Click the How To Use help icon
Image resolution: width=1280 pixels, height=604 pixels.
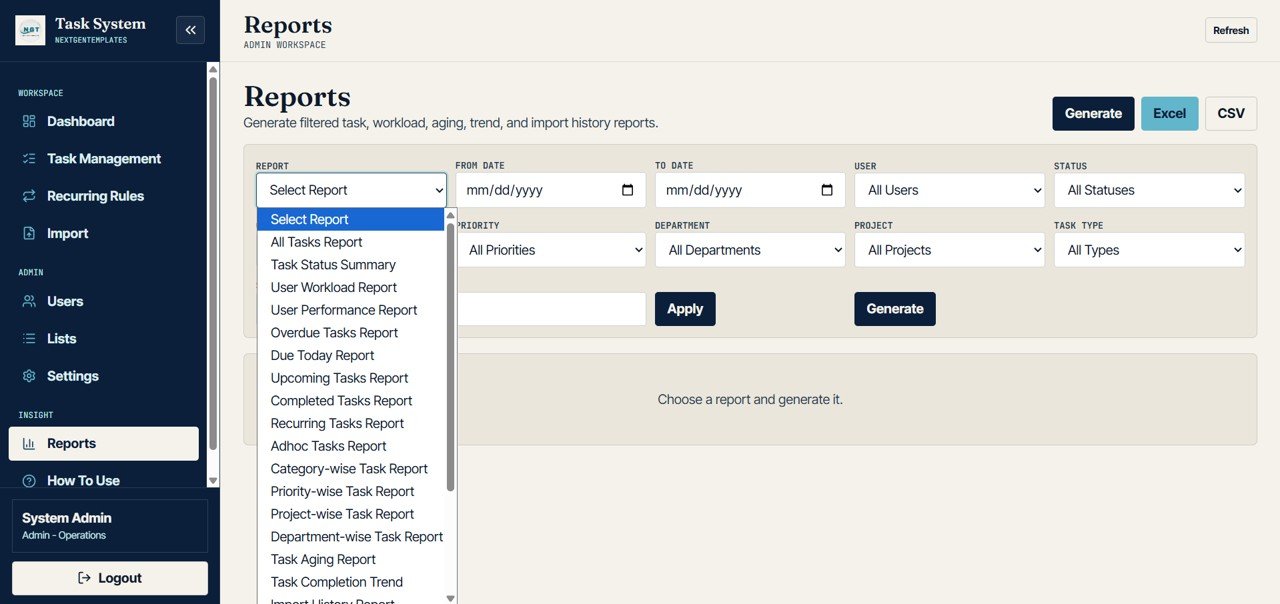pyautogui.click(x=29, y=481)
